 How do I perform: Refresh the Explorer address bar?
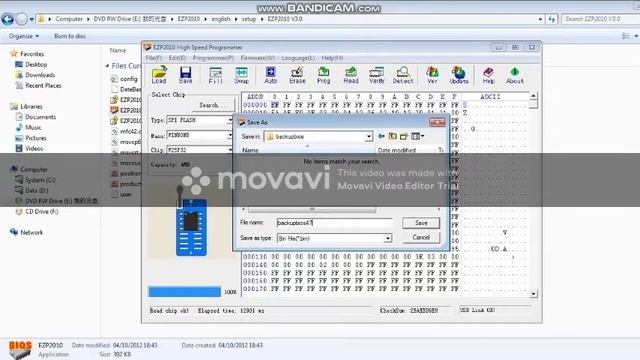tap(552, 19)
